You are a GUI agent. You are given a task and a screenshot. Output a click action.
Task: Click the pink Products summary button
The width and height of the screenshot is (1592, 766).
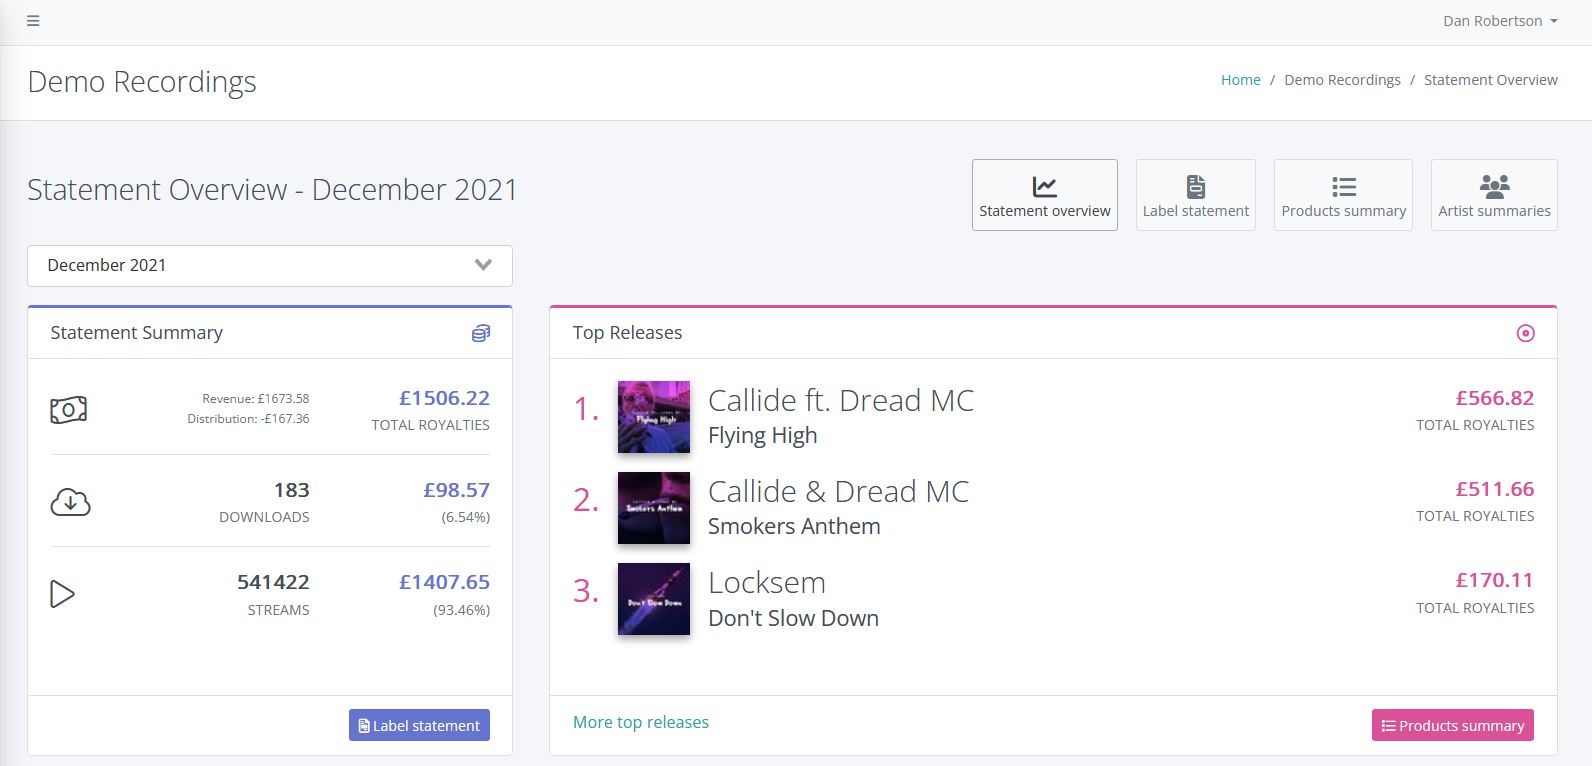point(1453,725)
